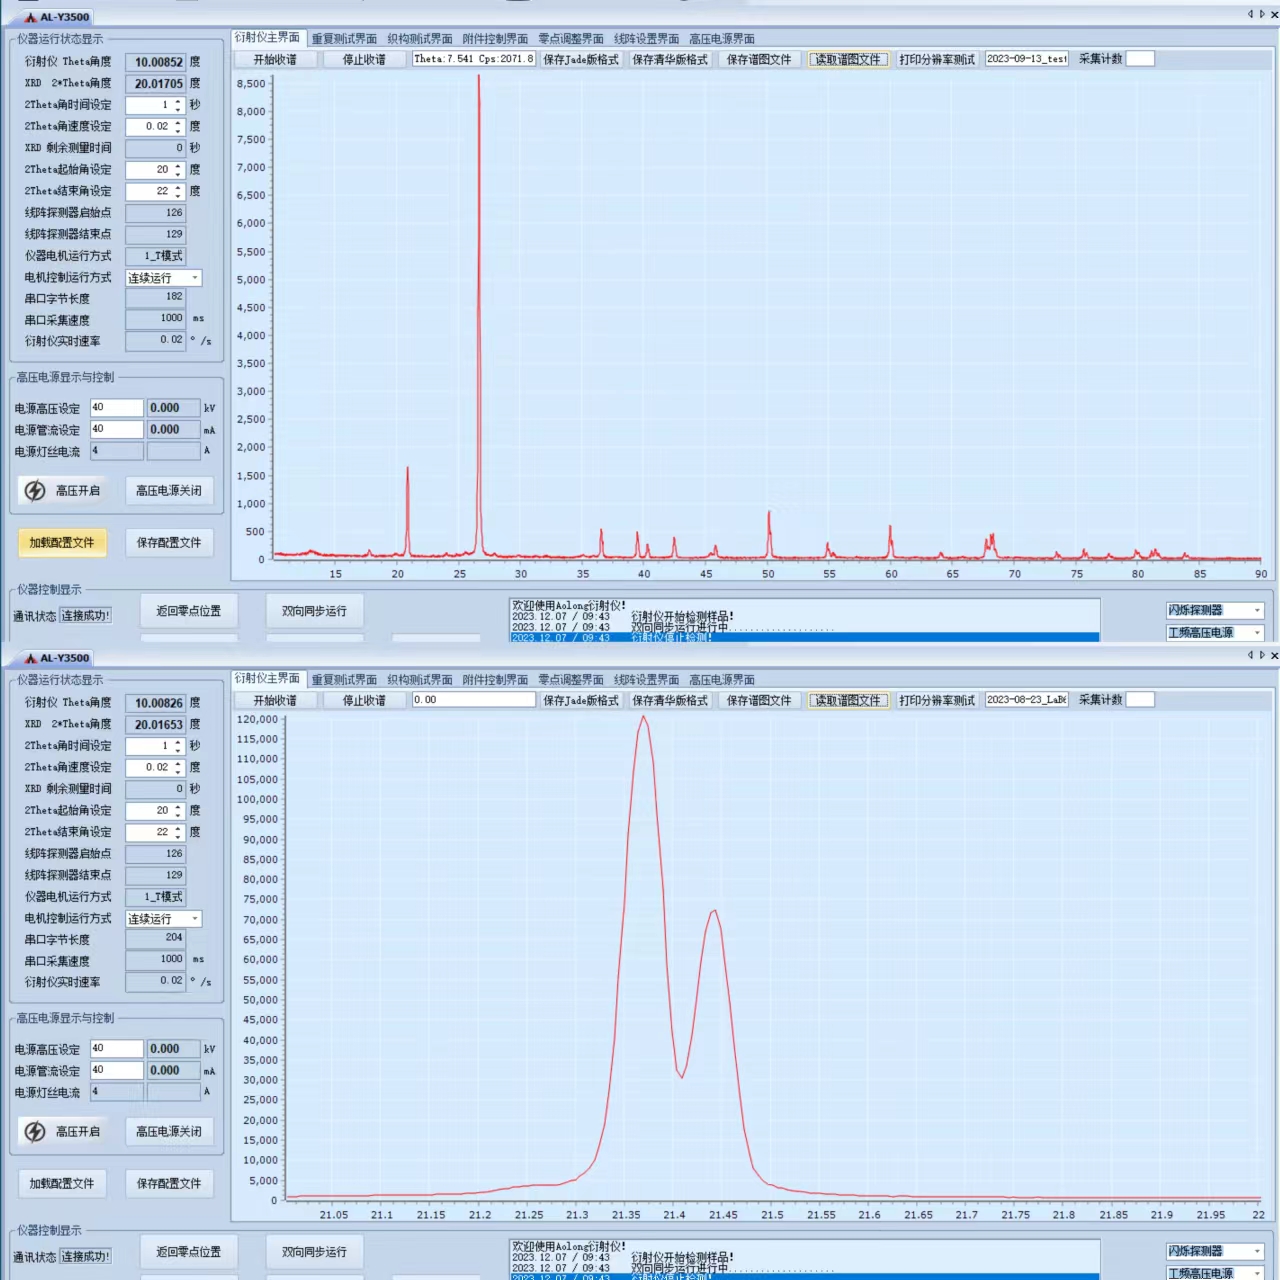Click the lightning icon on the lower 高压开启 button
The image size is (1280, 1280).
coord(35,1132)
